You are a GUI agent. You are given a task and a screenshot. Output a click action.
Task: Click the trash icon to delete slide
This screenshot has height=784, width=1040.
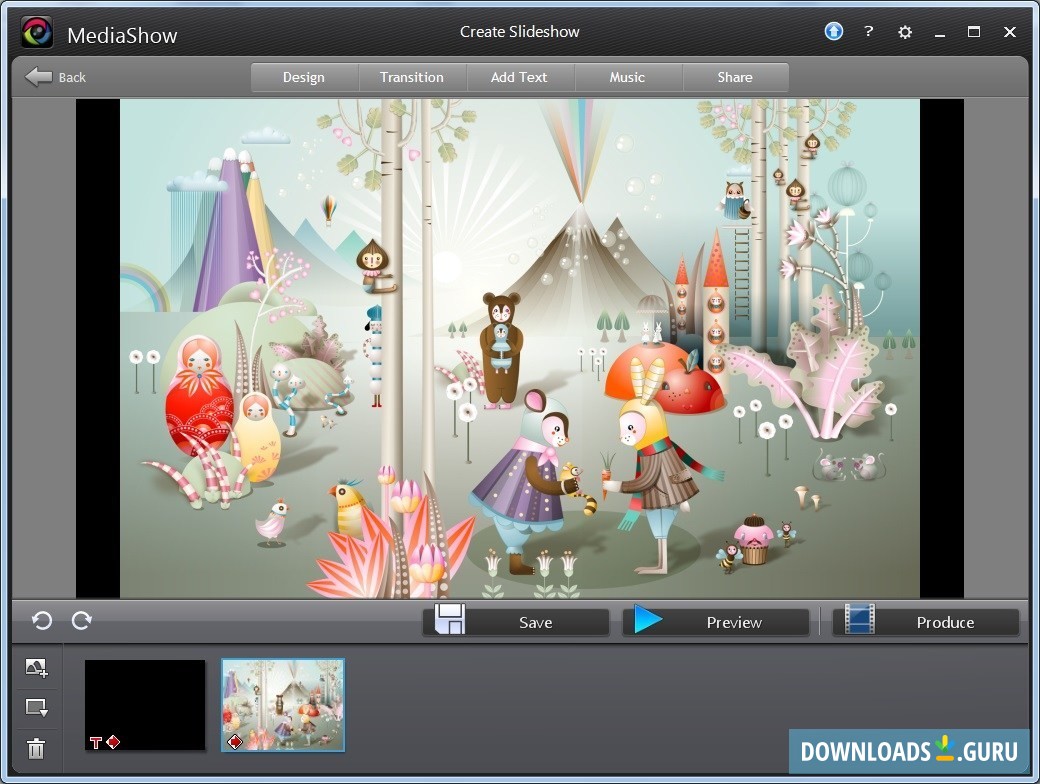(x=35, y=748)
